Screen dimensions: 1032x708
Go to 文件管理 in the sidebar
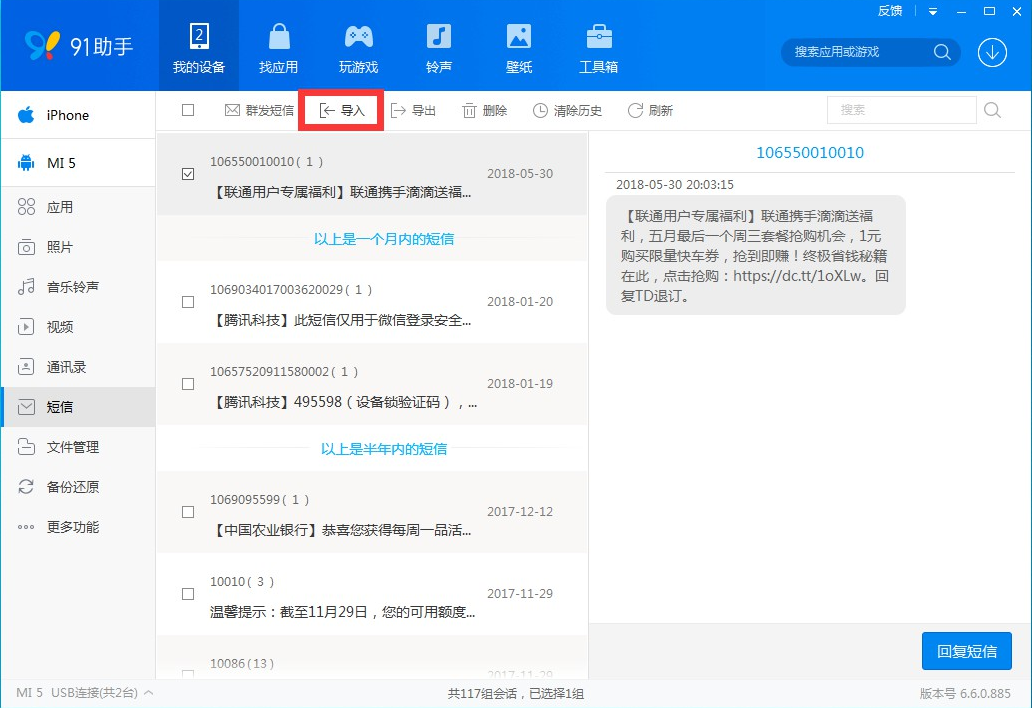point(72,447)
